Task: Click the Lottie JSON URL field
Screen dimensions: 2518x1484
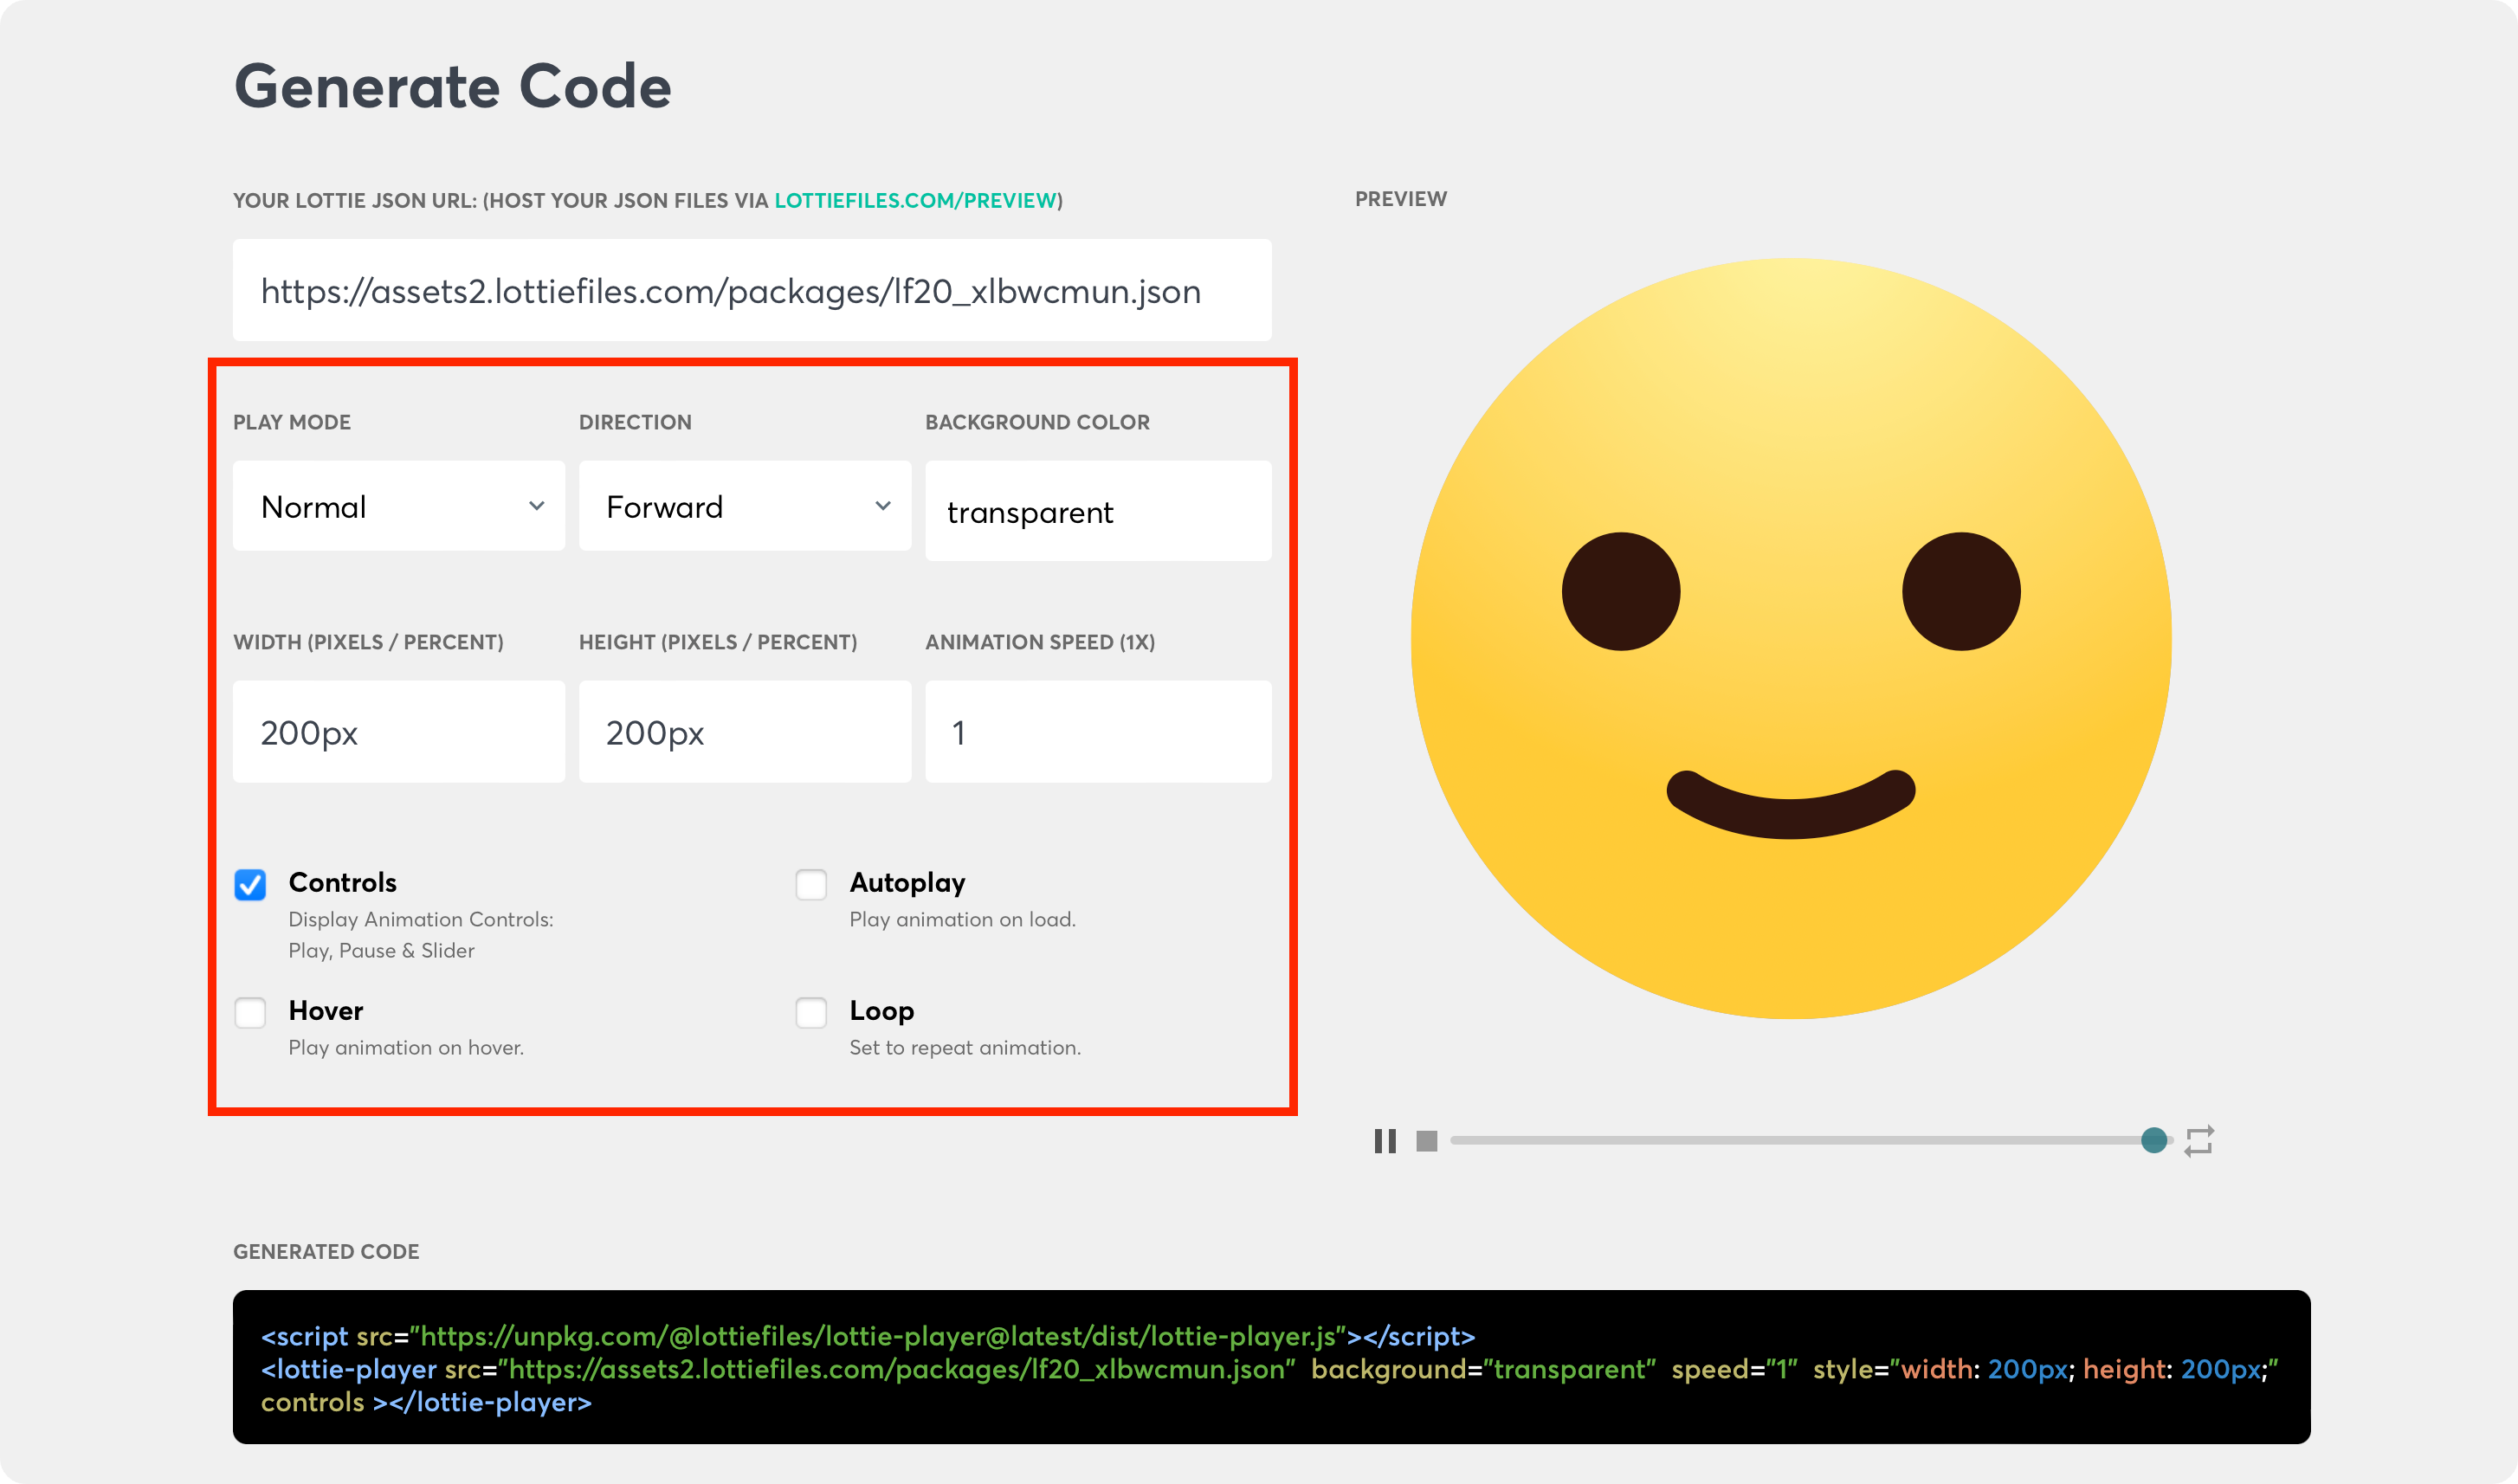Action: [751, 291]
